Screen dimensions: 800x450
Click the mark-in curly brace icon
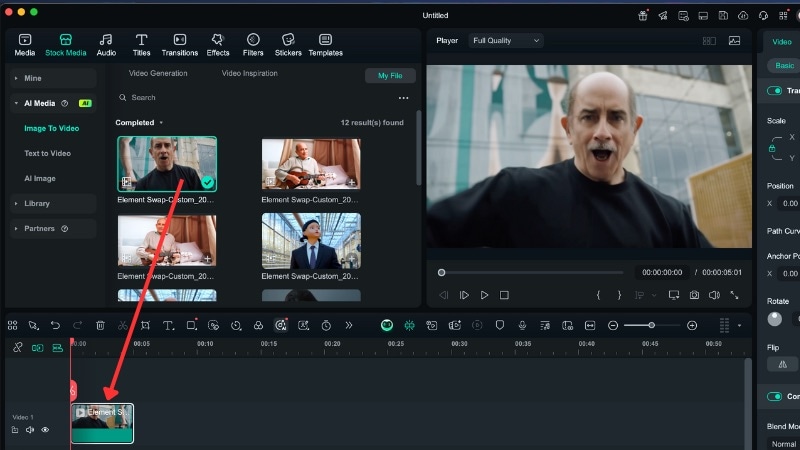pos(598,295)
